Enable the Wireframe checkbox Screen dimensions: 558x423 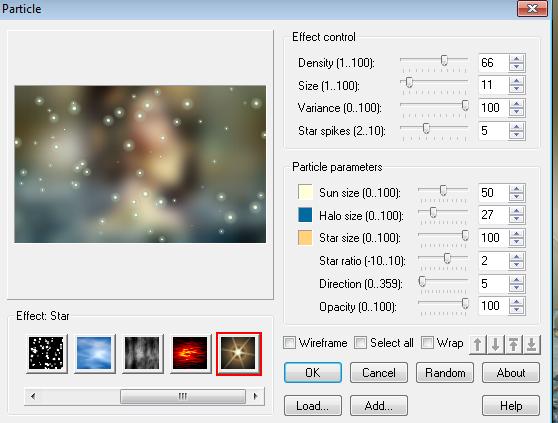289,343
